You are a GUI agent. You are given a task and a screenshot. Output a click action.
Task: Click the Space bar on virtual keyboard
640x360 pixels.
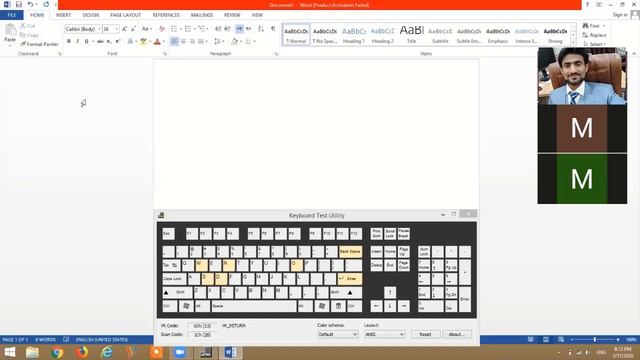click(x=253, y=306)
